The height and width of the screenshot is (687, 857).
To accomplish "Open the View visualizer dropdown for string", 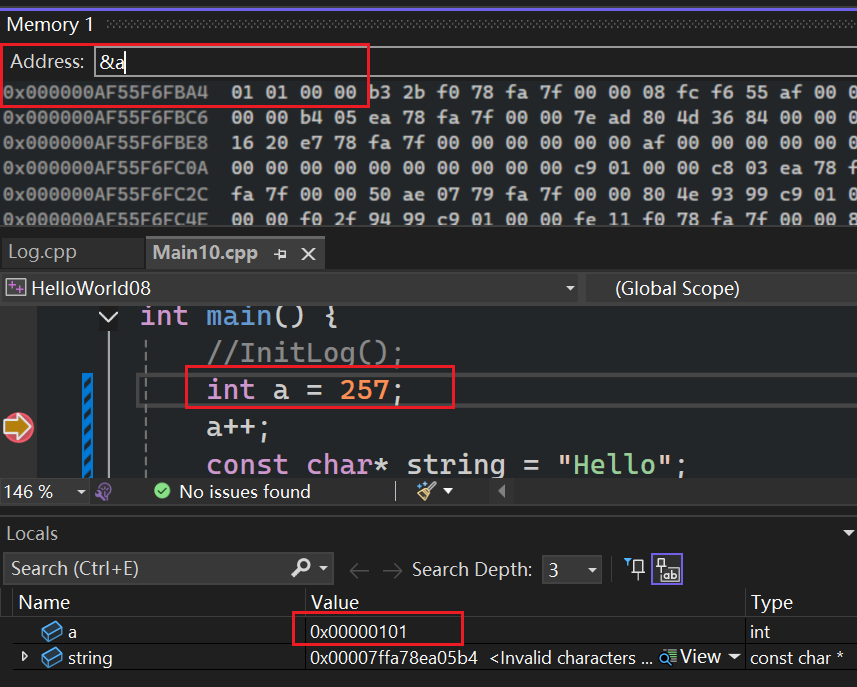I will point(735,657).
